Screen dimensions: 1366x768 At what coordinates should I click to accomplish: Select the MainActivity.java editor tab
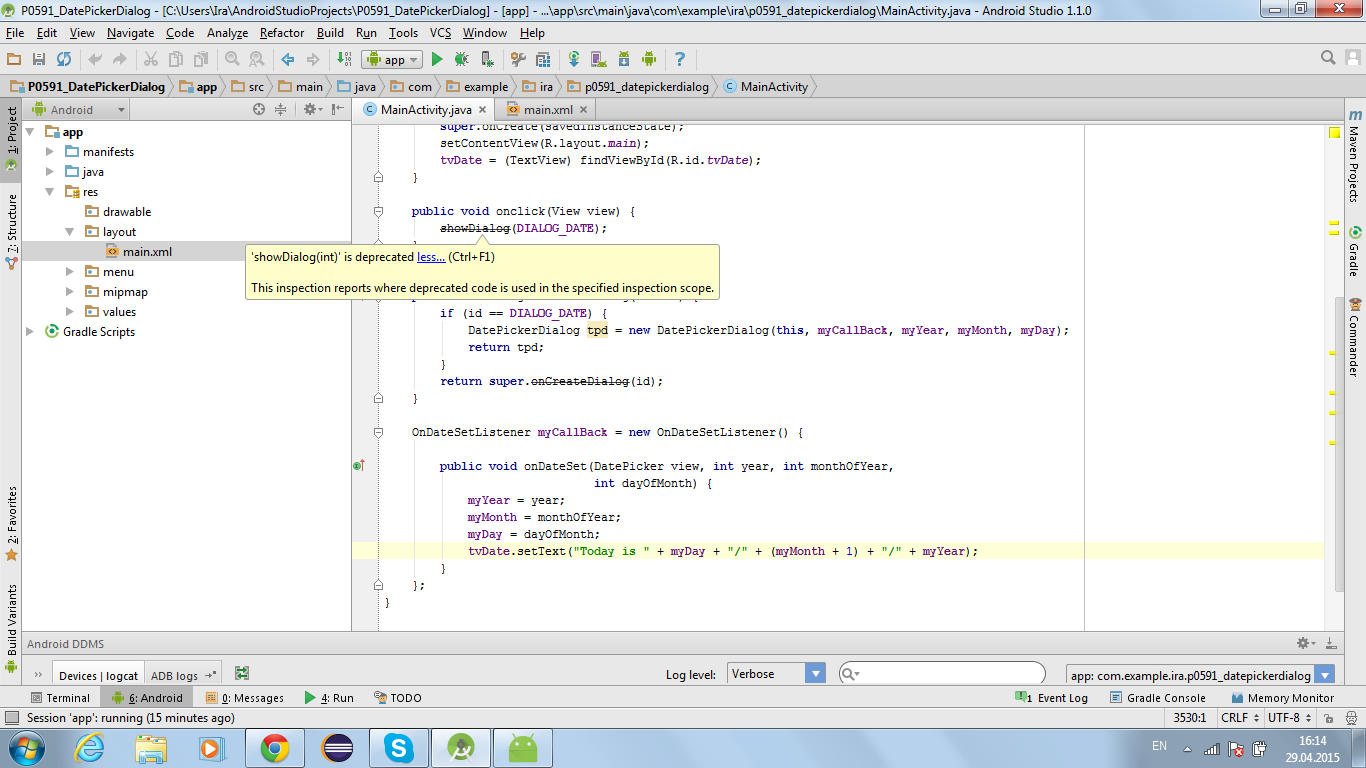[426, 110]
